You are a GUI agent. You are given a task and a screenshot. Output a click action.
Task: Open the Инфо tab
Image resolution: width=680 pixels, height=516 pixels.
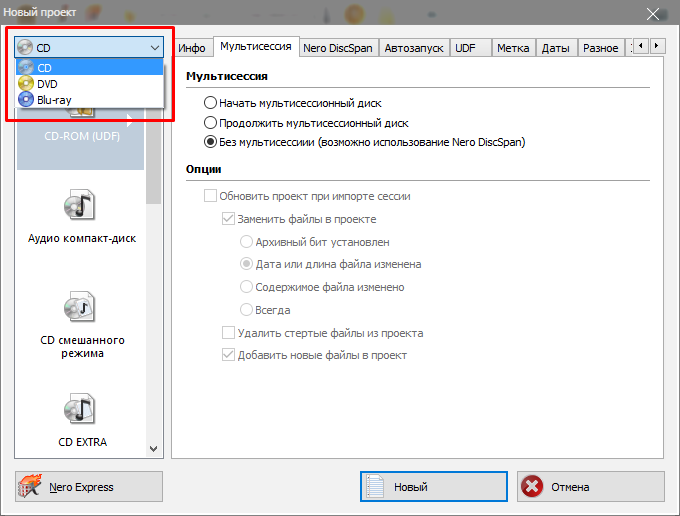192,48
